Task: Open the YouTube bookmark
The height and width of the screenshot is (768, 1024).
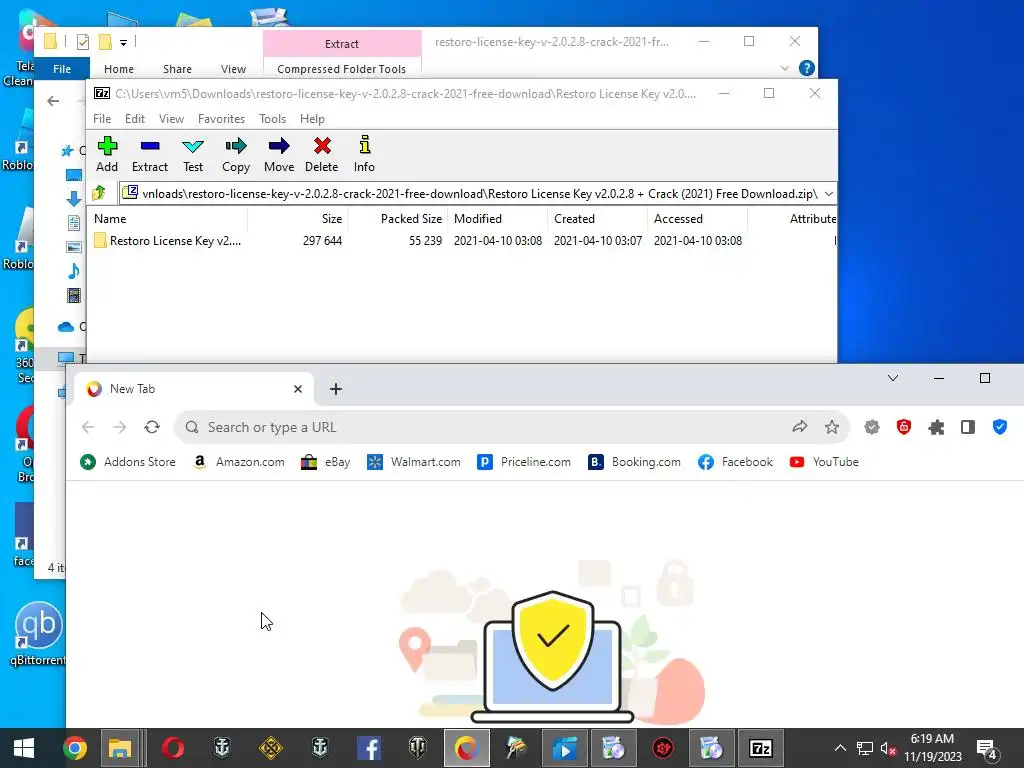Action: [824, 462]
